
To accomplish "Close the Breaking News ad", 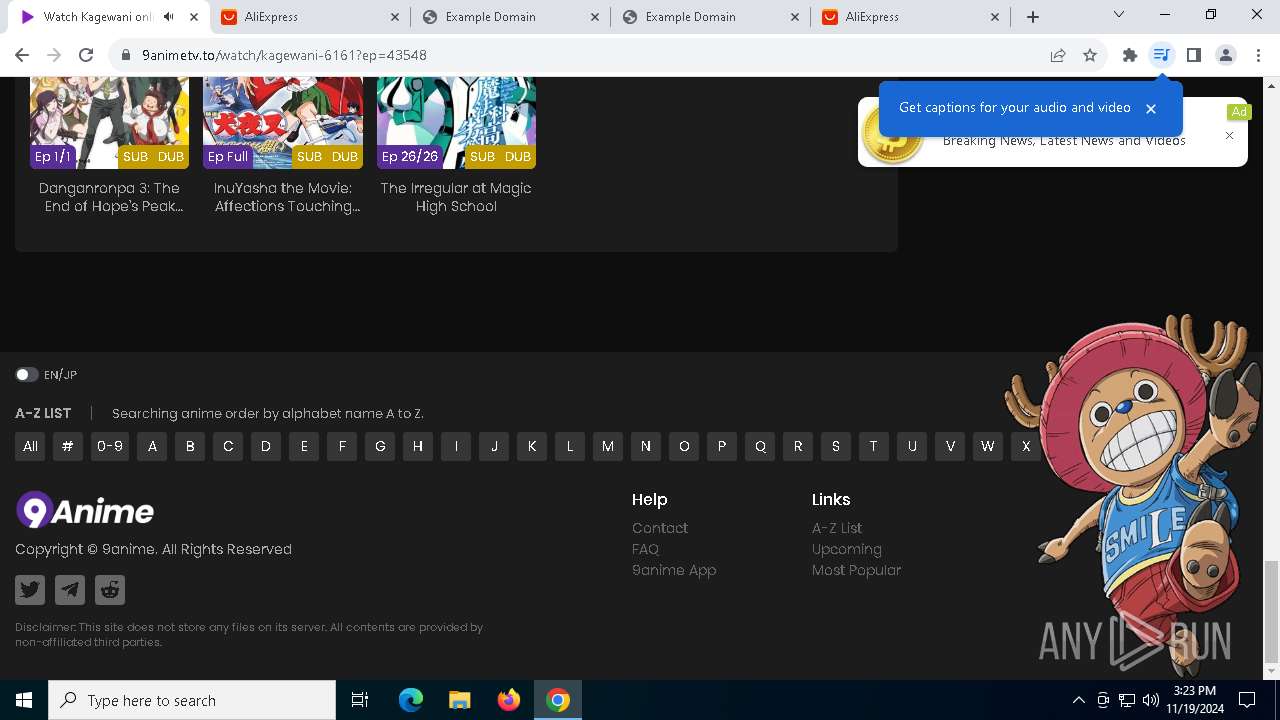I will click(1230, 135).
